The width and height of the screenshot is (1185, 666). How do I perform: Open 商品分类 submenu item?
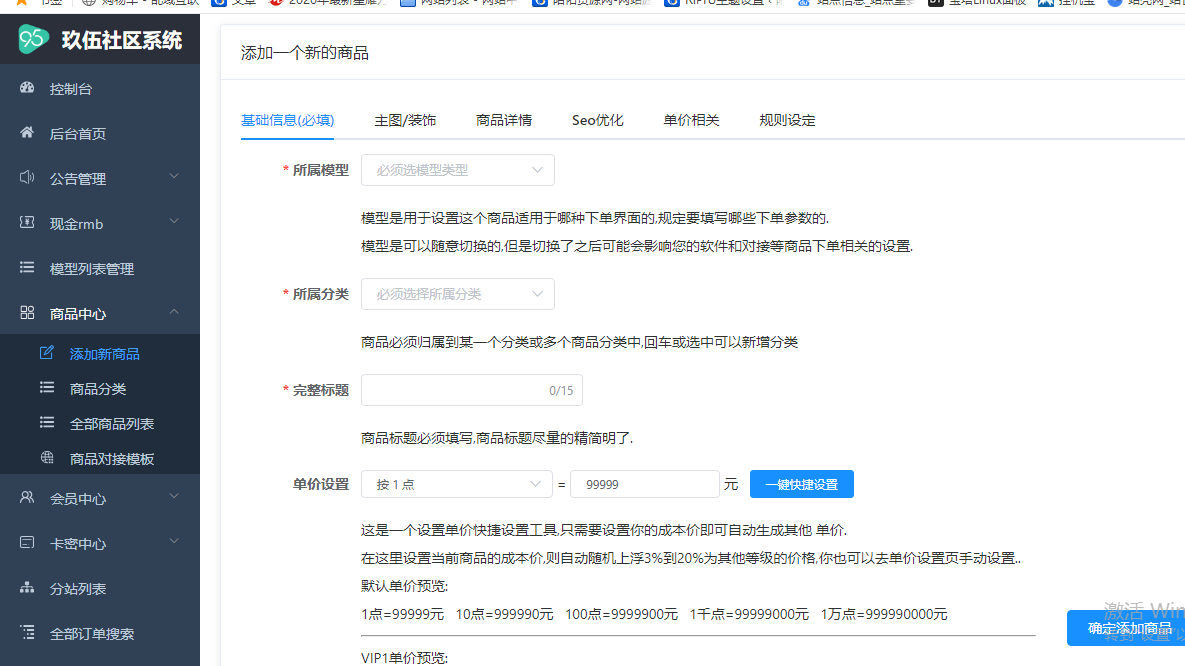pyautogui.click(x=100, y=389)
